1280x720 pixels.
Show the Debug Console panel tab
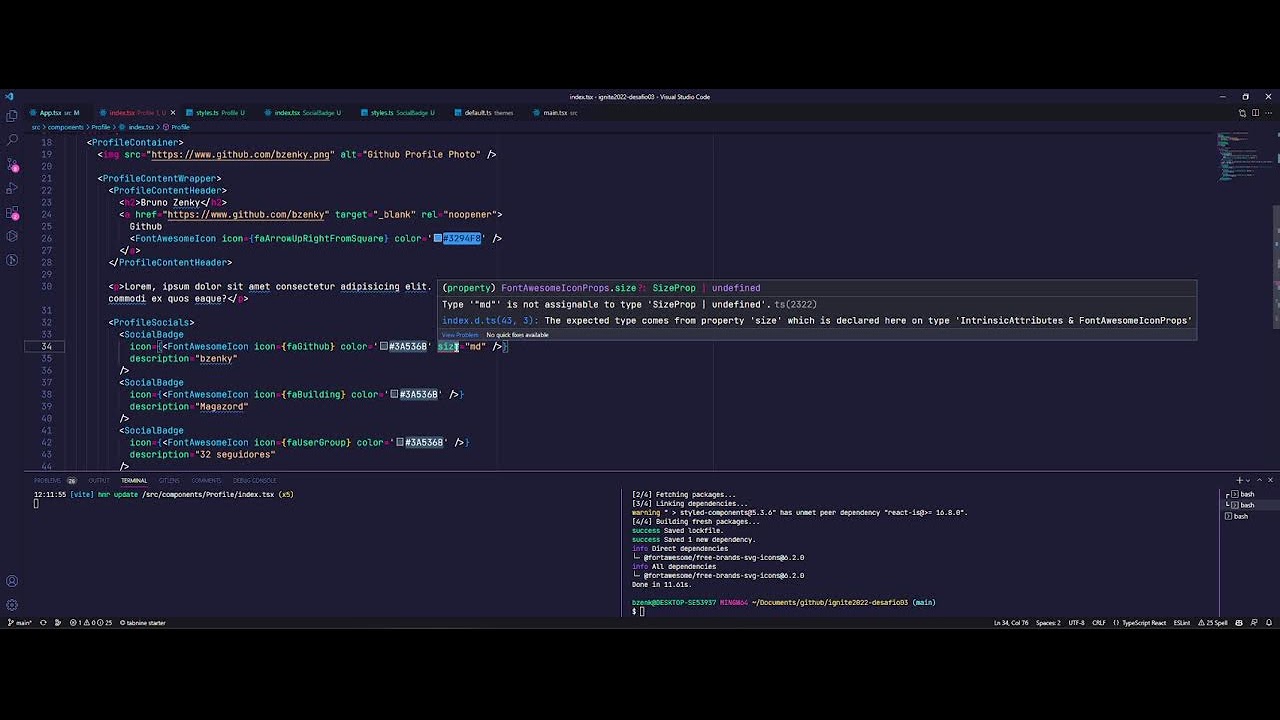tap(255, 480)
